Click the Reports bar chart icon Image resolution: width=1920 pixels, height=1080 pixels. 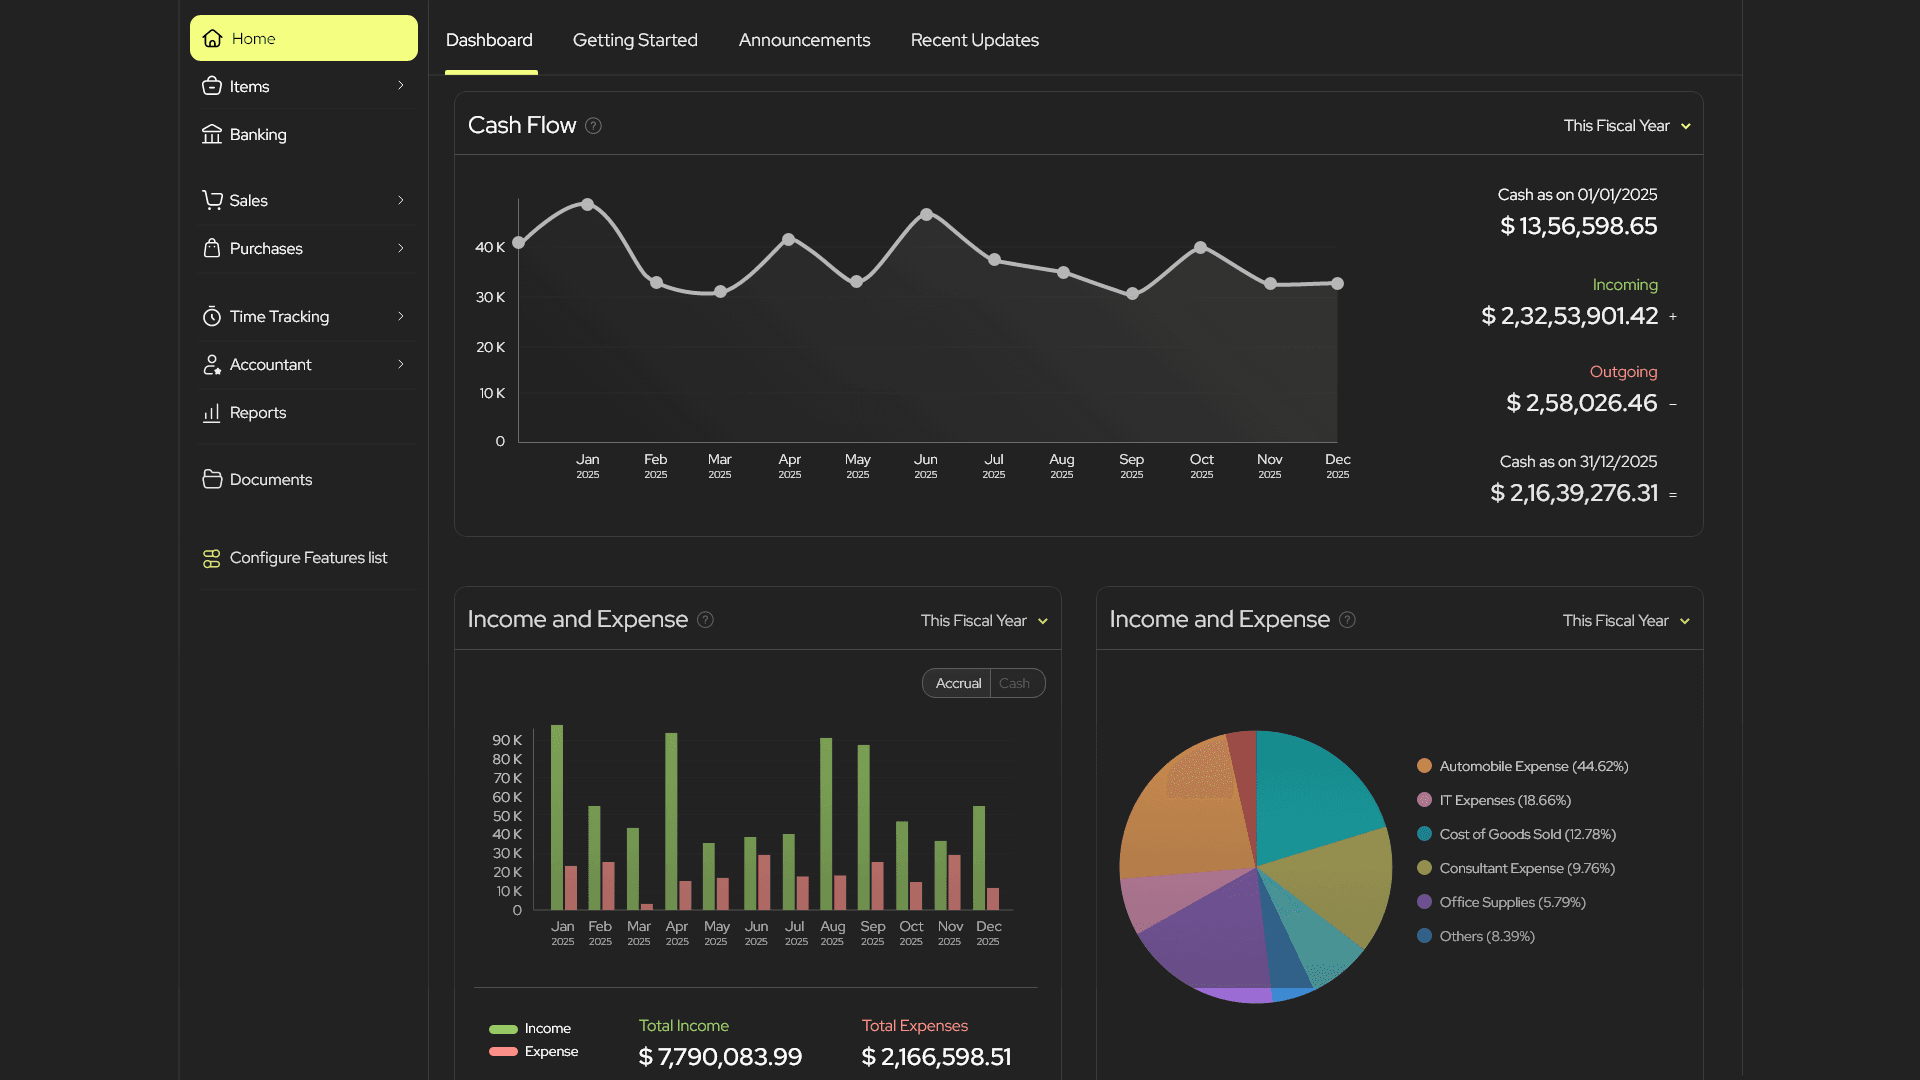tap(212, 412)
